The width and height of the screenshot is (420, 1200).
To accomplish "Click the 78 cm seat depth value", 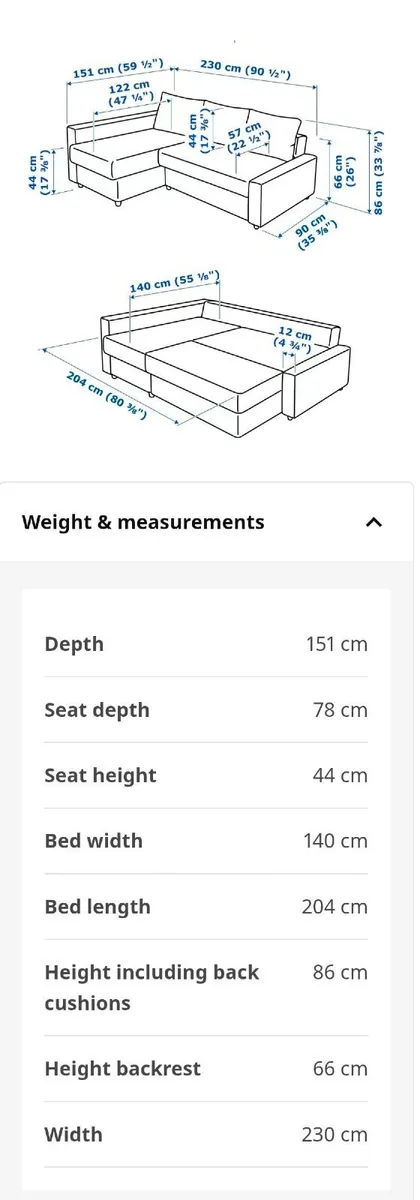I will pos(340,710).
